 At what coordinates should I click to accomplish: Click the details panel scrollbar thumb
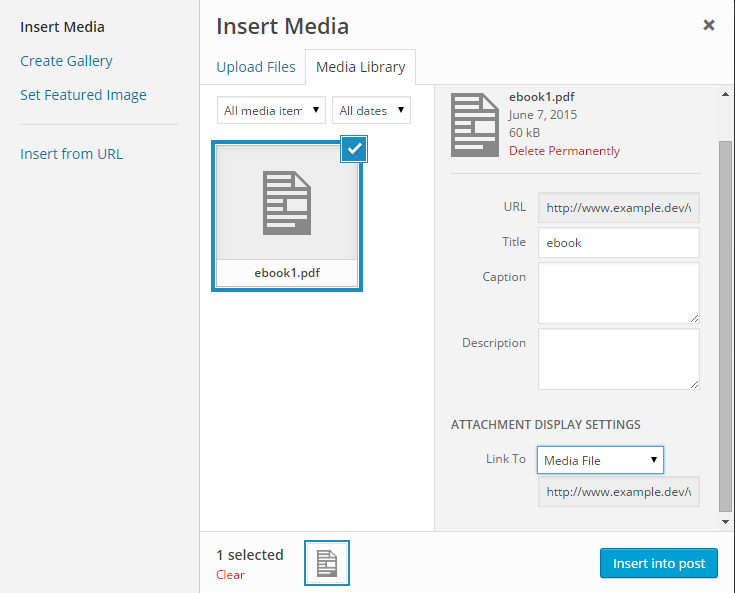726,326
